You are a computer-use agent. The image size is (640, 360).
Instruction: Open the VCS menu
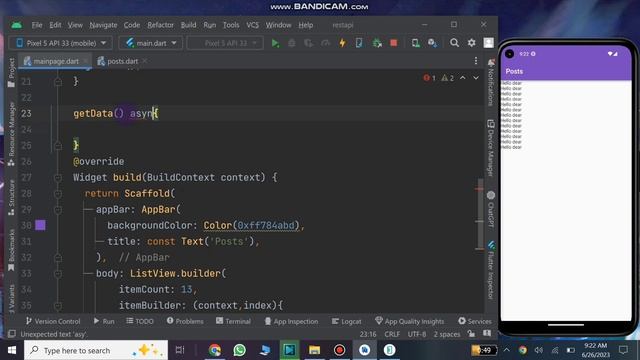252,25
